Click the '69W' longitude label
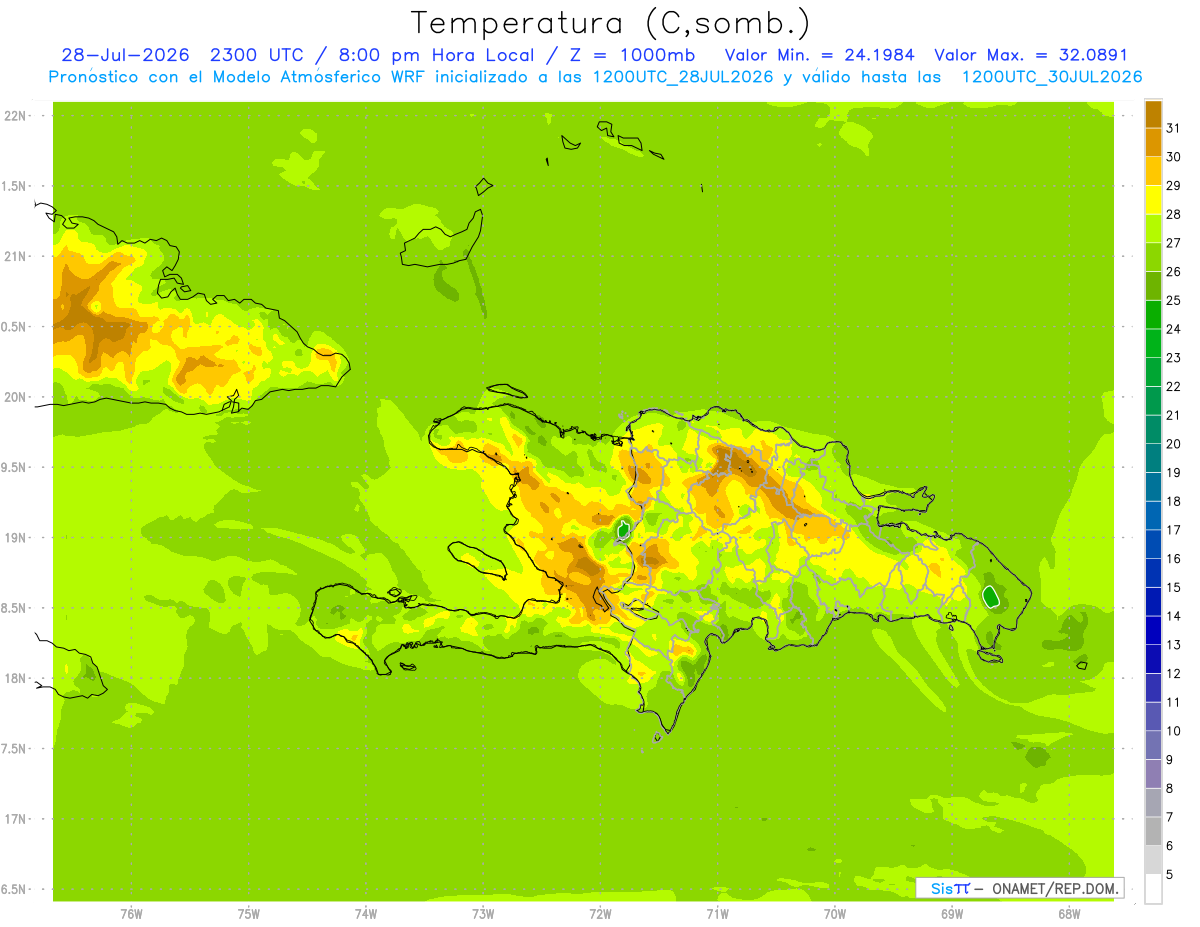 click(x=952, y=914)
